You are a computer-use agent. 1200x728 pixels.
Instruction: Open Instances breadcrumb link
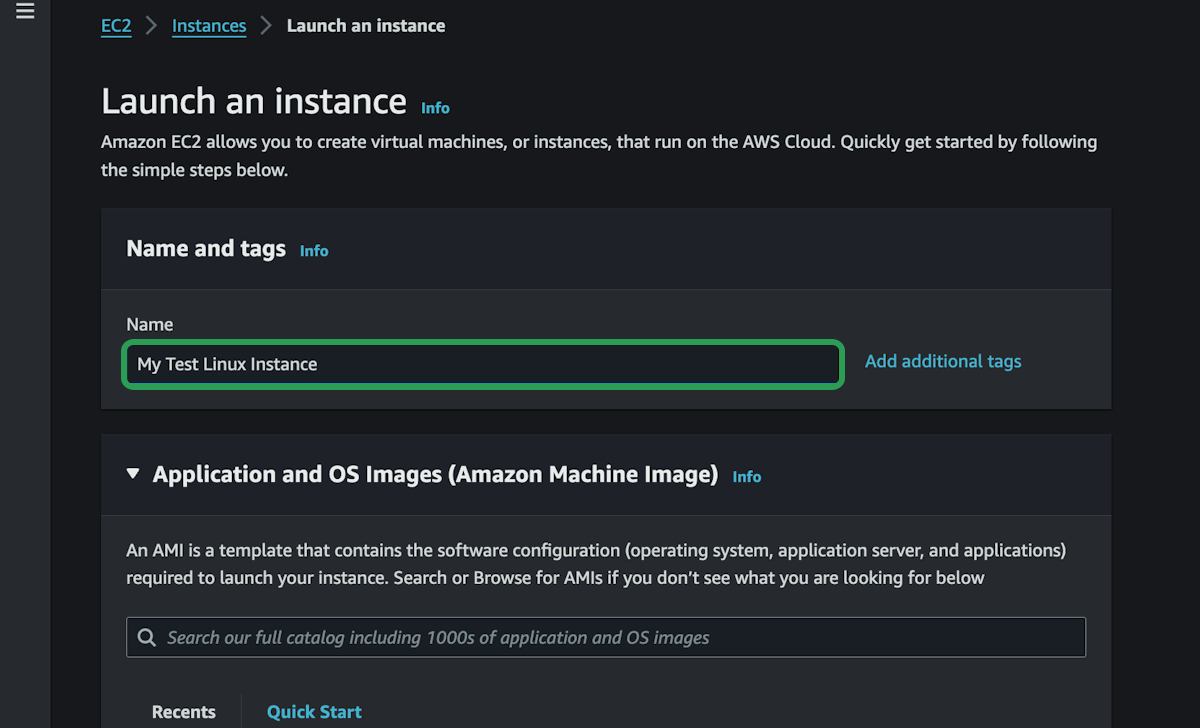(209, 26)
